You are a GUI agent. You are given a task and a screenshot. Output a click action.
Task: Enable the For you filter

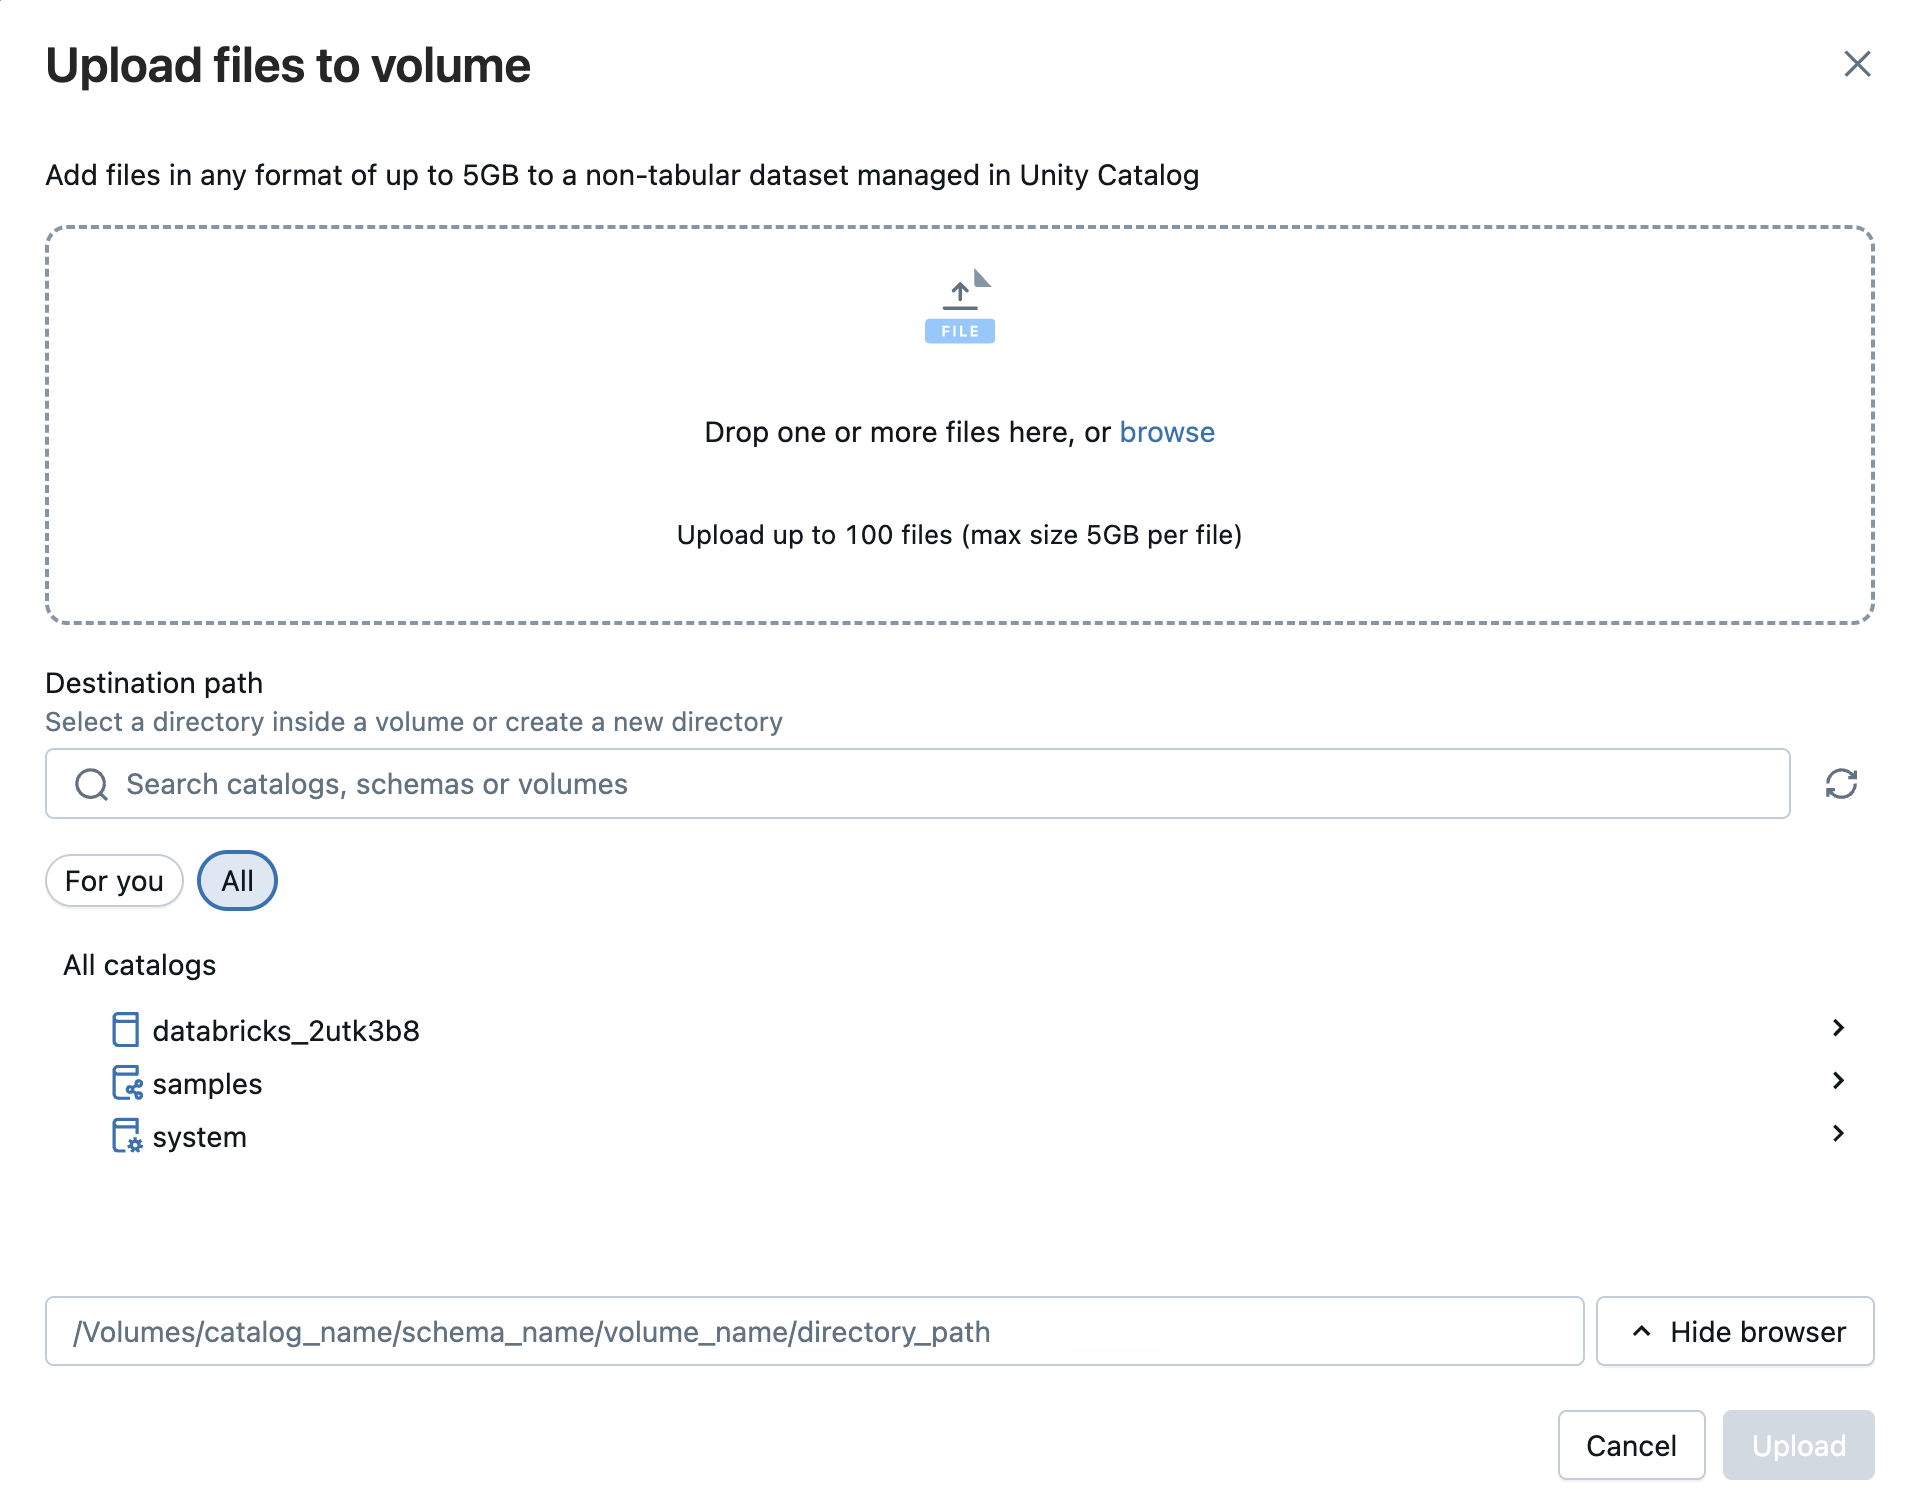(114, 880)
